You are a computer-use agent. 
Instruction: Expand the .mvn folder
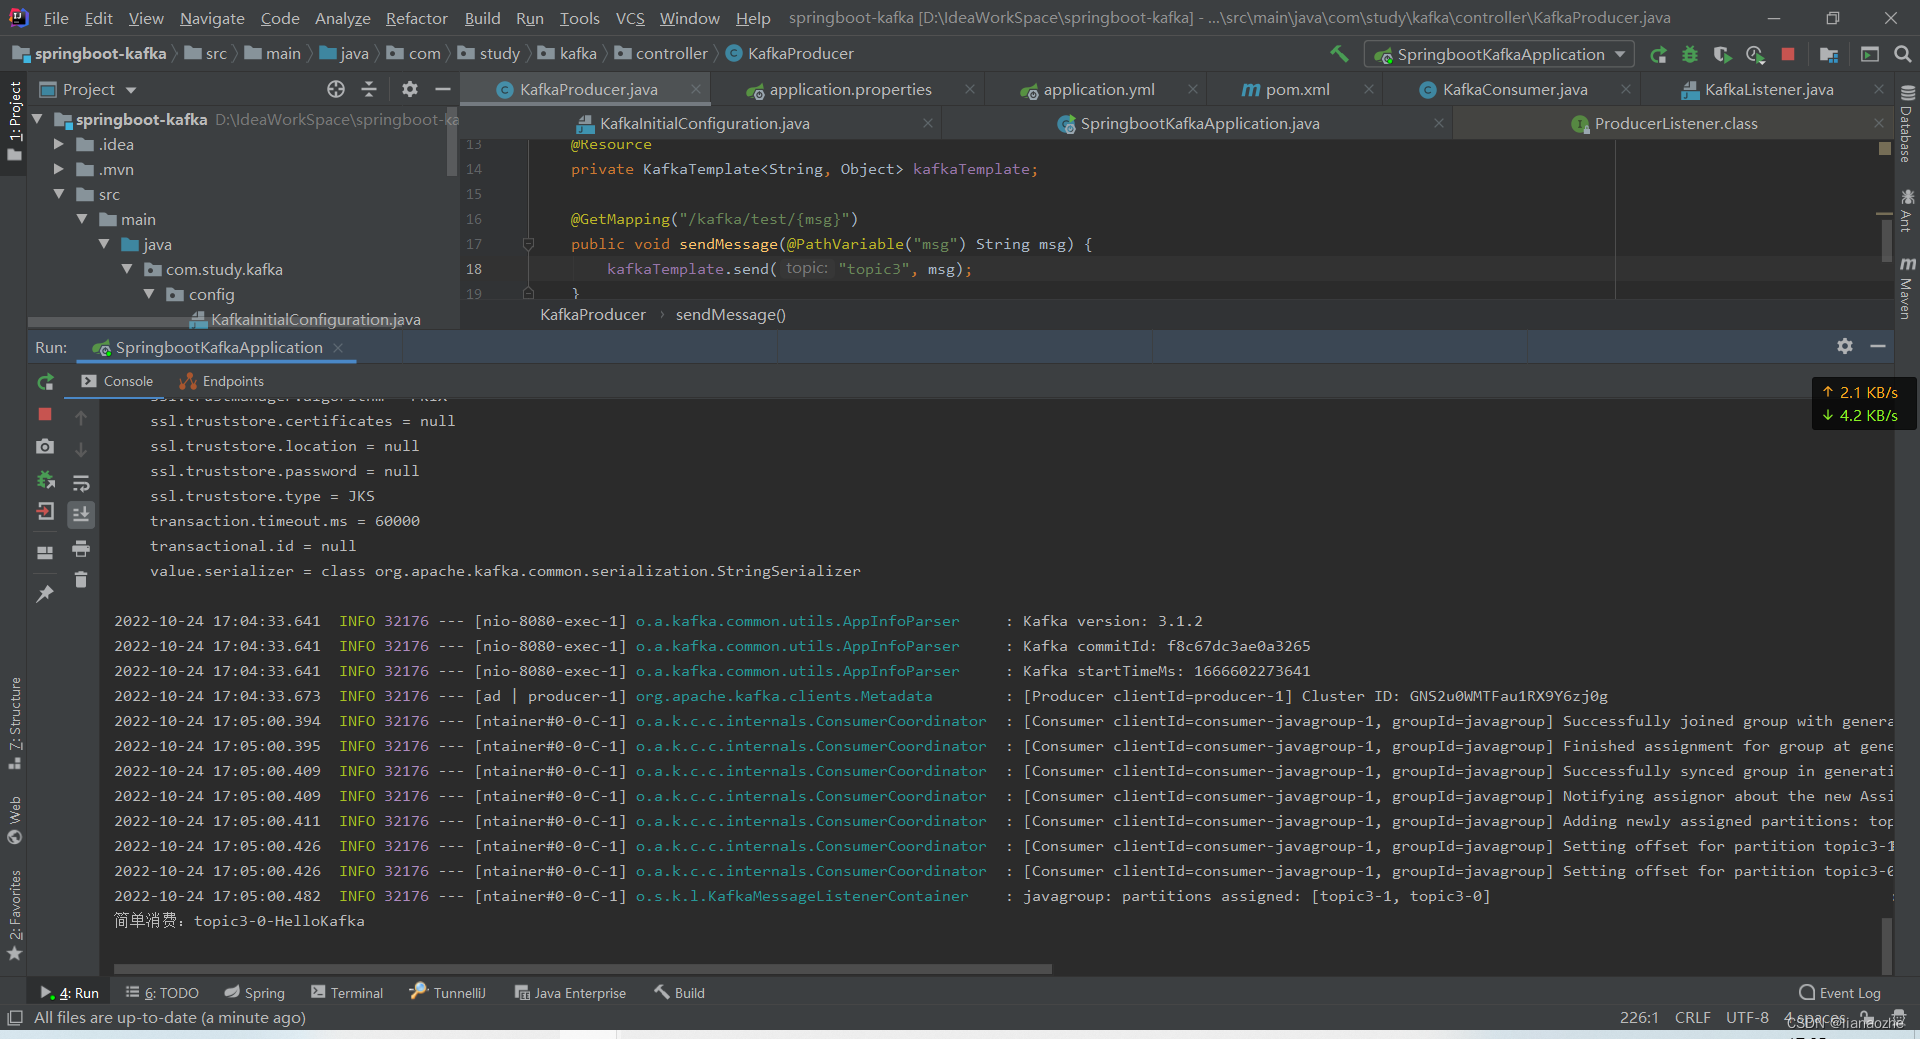(x=59, y=169)
